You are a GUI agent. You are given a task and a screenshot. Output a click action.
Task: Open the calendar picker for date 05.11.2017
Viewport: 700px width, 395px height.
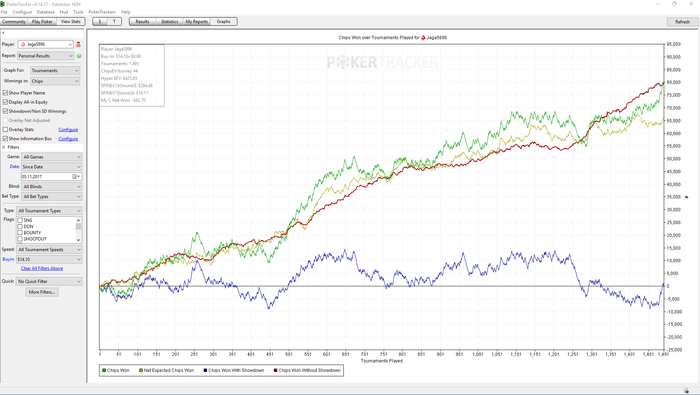77,177
